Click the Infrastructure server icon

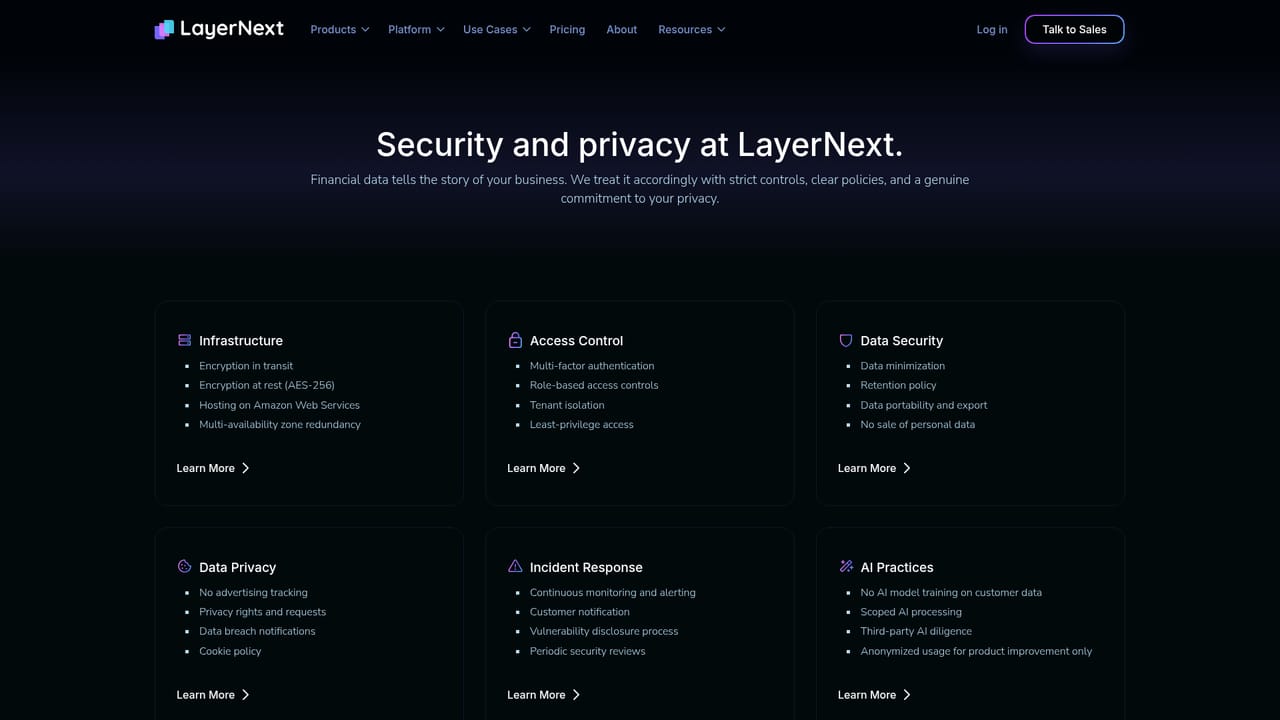coord(184,340)
